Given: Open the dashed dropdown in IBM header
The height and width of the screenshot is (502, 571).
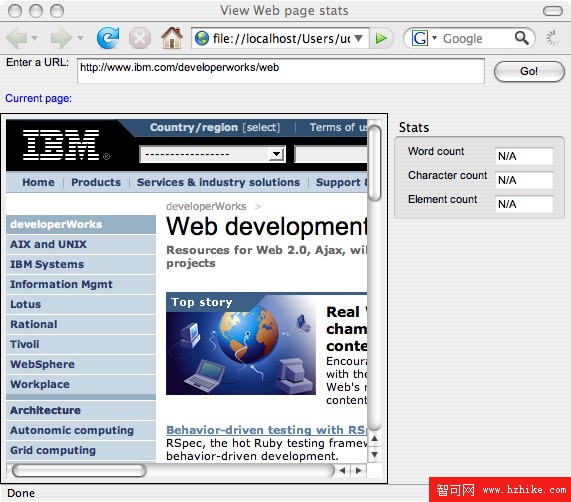Looking at the screenshot, I should pos(213,154).
